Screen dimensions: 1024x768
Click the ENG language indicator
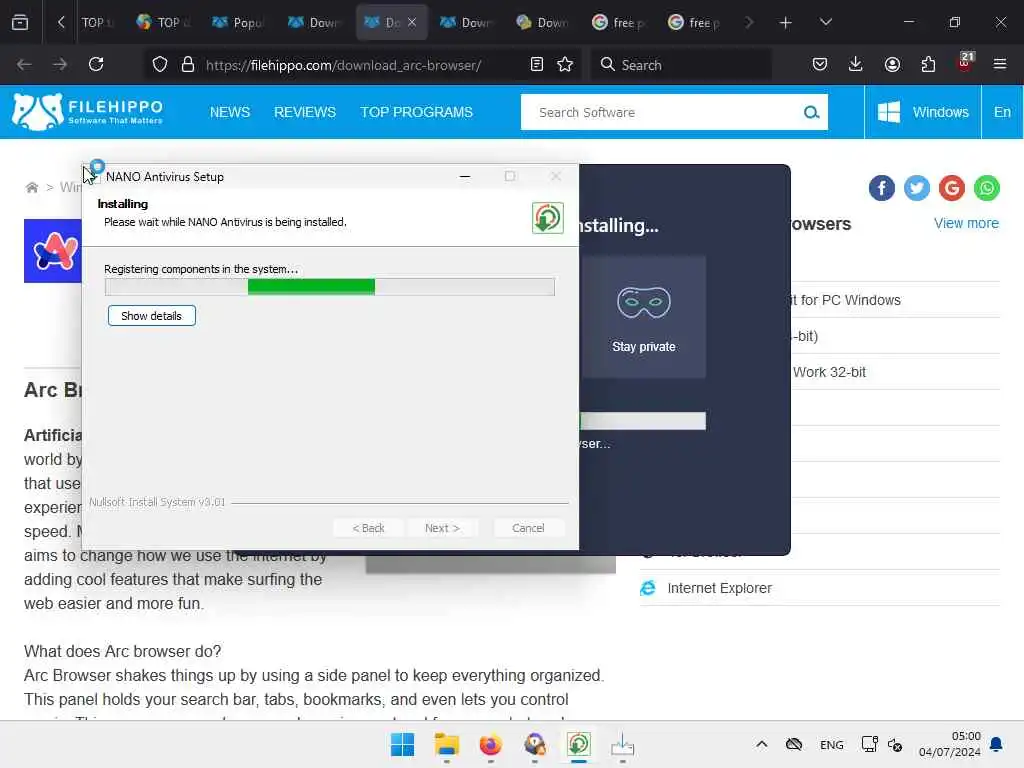pyautogui.click(x=831, y=744)
